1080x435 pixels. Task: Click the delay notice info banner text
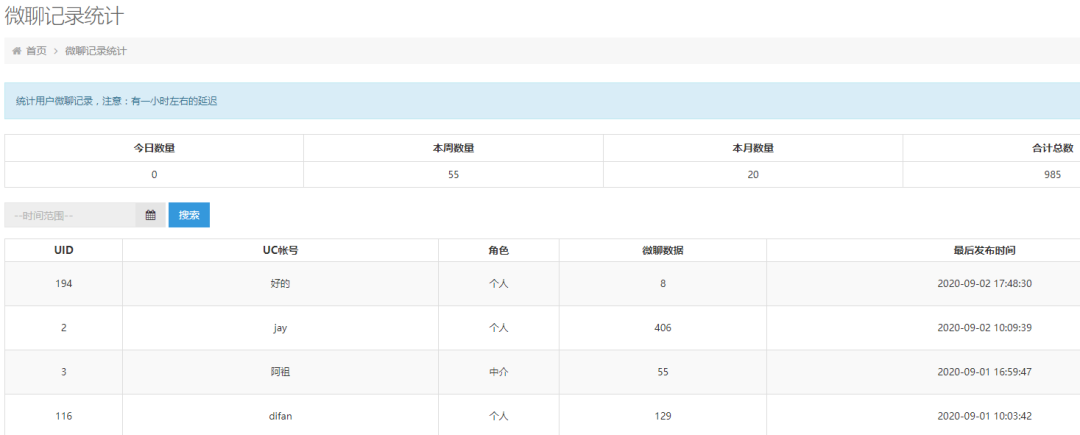[x=116, y=101]
